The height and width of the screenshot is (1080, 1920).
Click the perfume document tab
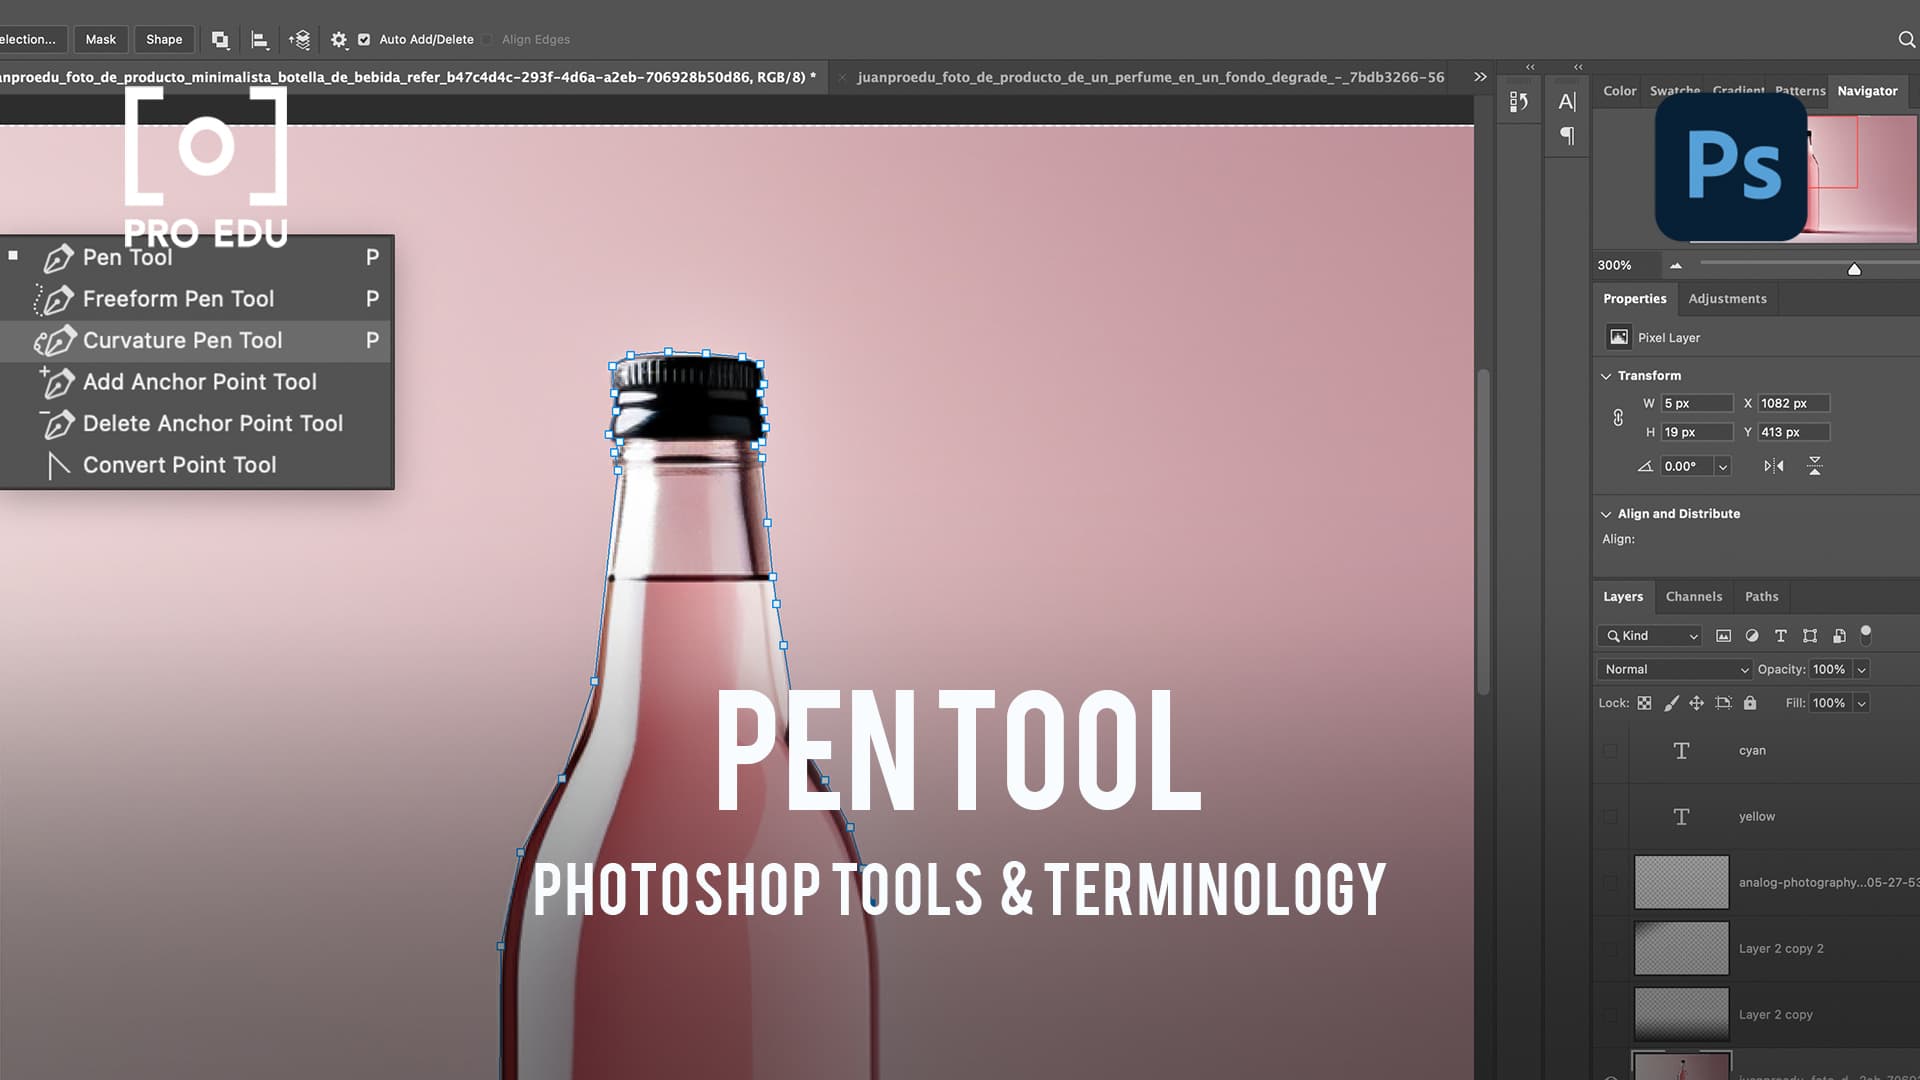click(x=1148, y=76)
